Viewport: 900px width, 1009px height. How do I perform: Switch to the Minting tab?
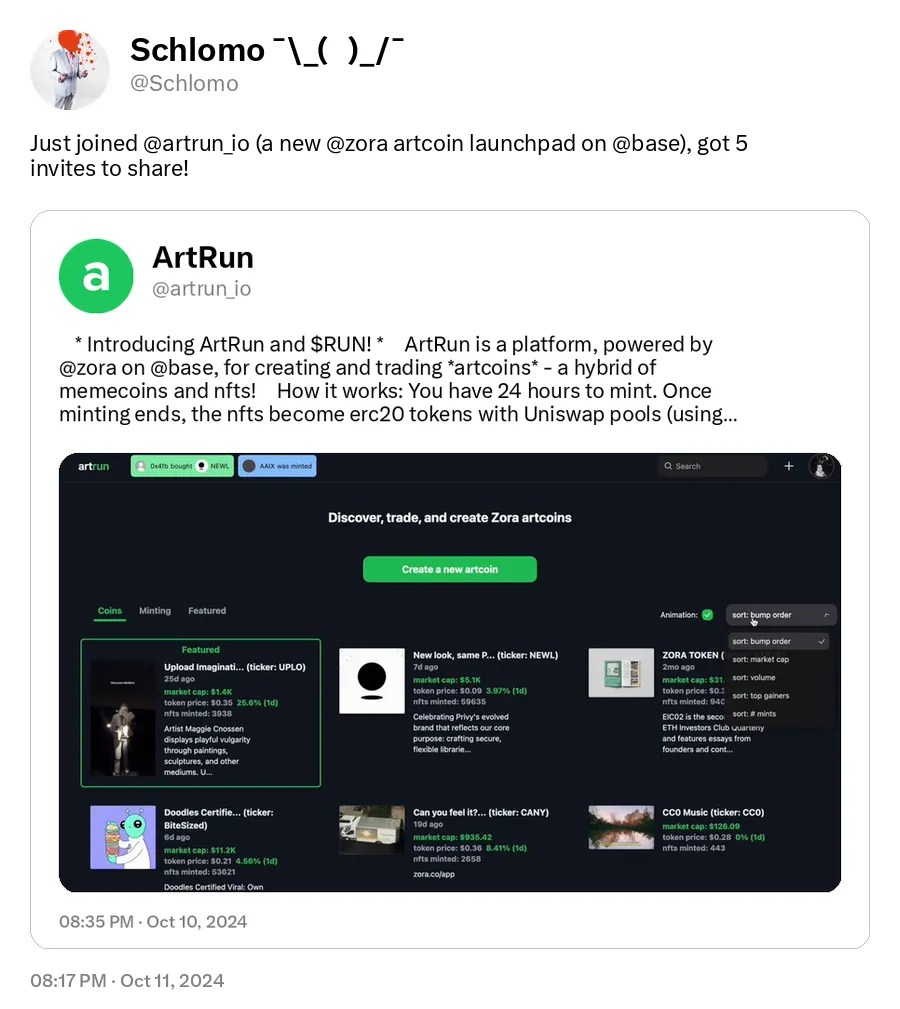155,611
